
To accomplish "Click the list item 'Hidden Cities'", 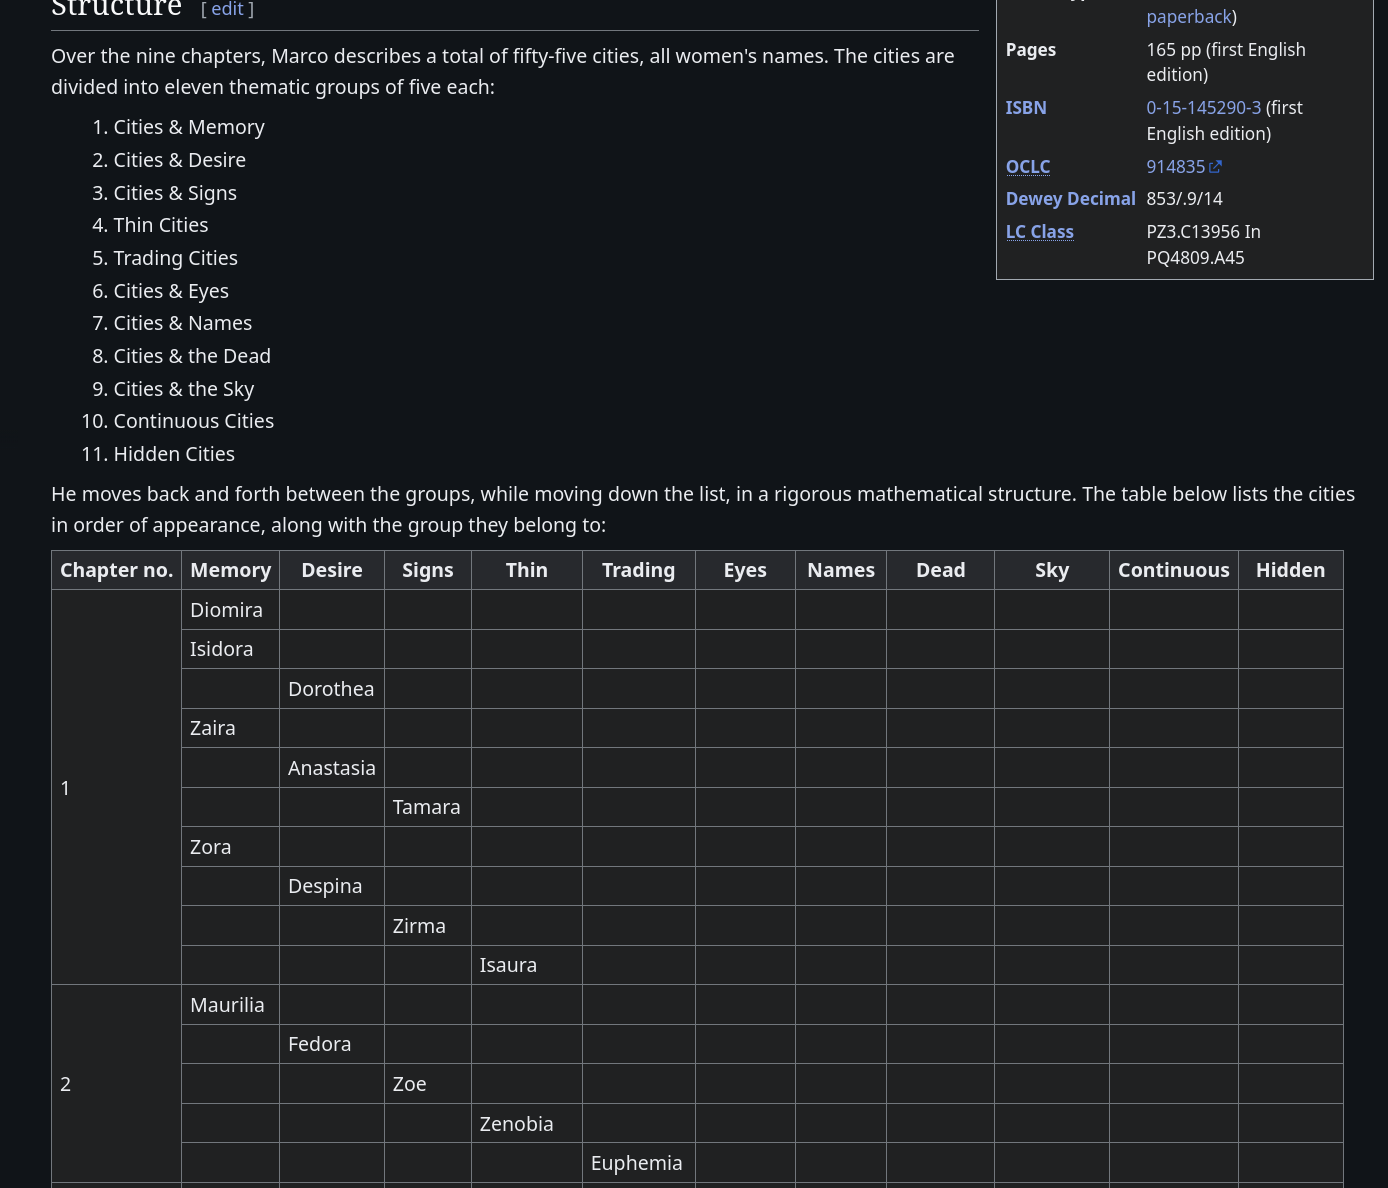I will pos(174,454).
